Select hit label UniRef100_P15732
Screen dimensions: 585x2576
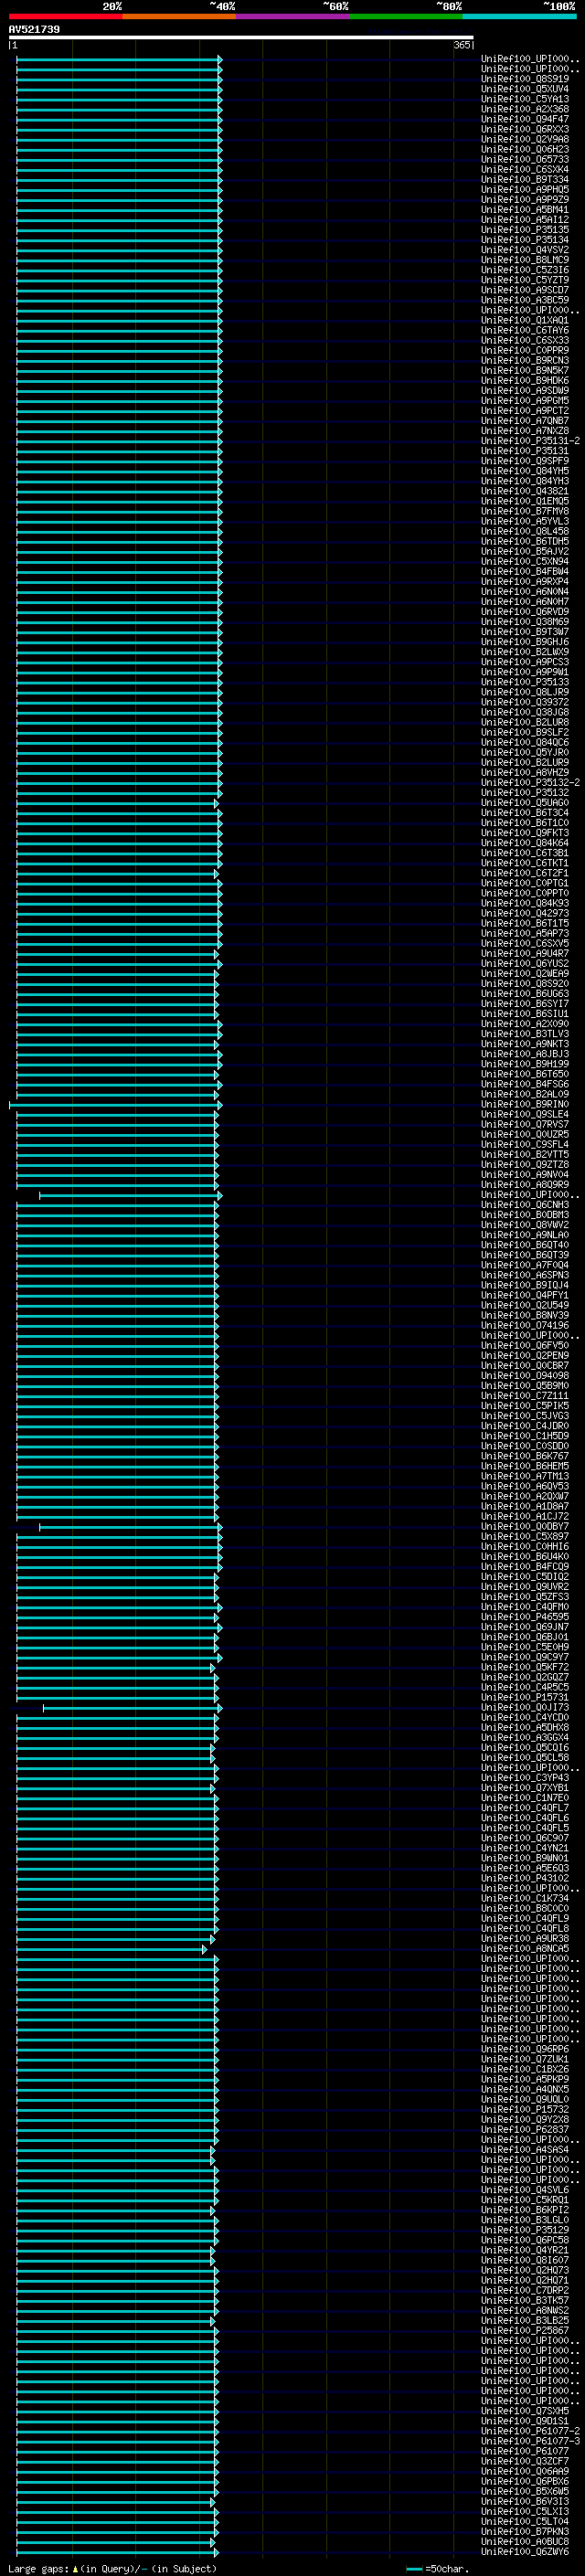525,2109
